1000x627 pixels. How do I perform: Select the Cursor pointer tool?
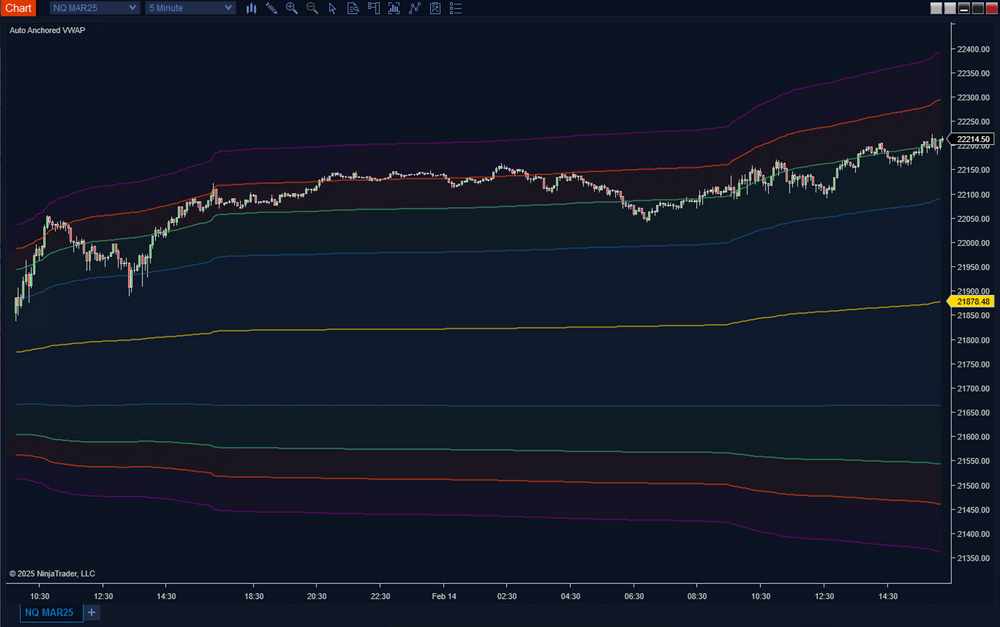(x=332, y=8)
